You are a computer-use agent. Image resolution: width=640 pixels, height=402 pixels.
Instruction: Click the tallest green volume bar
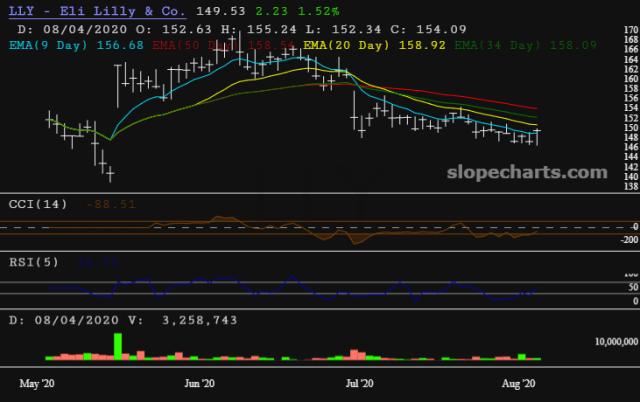click(118, 345)
